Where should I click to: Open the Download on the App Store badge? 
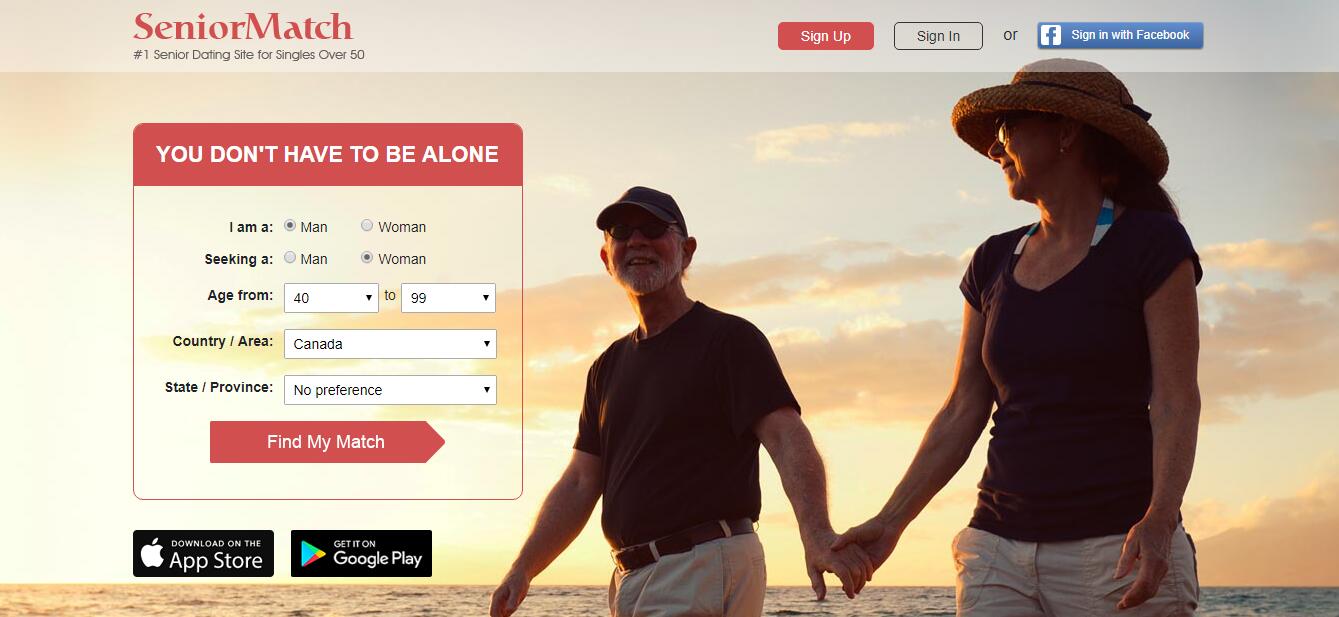203,554
